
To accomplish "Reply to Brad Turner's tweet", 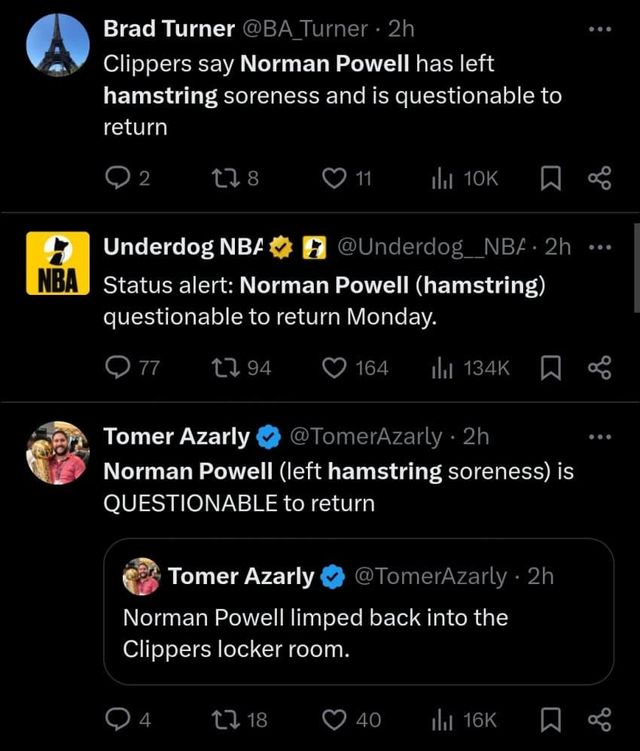I will click(118, 179).
